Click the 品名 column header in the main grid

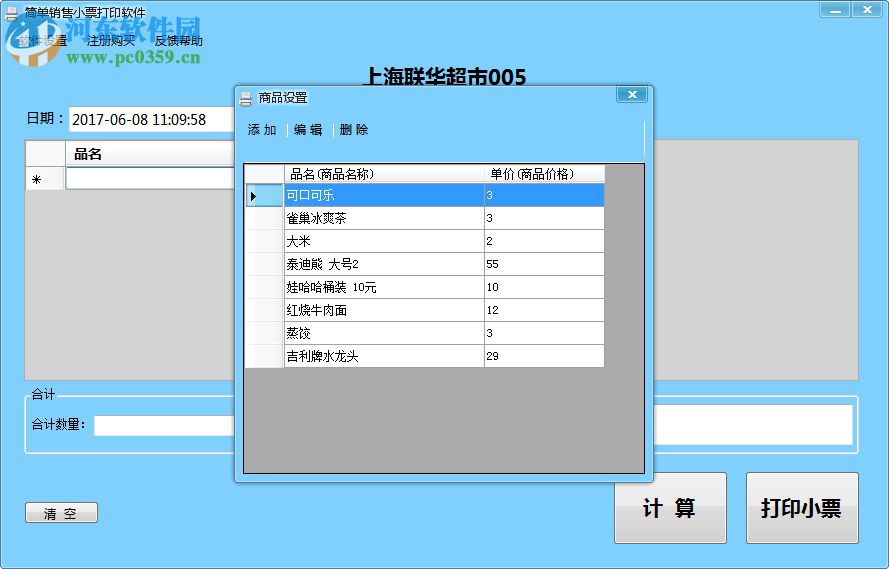pos(150,154)
